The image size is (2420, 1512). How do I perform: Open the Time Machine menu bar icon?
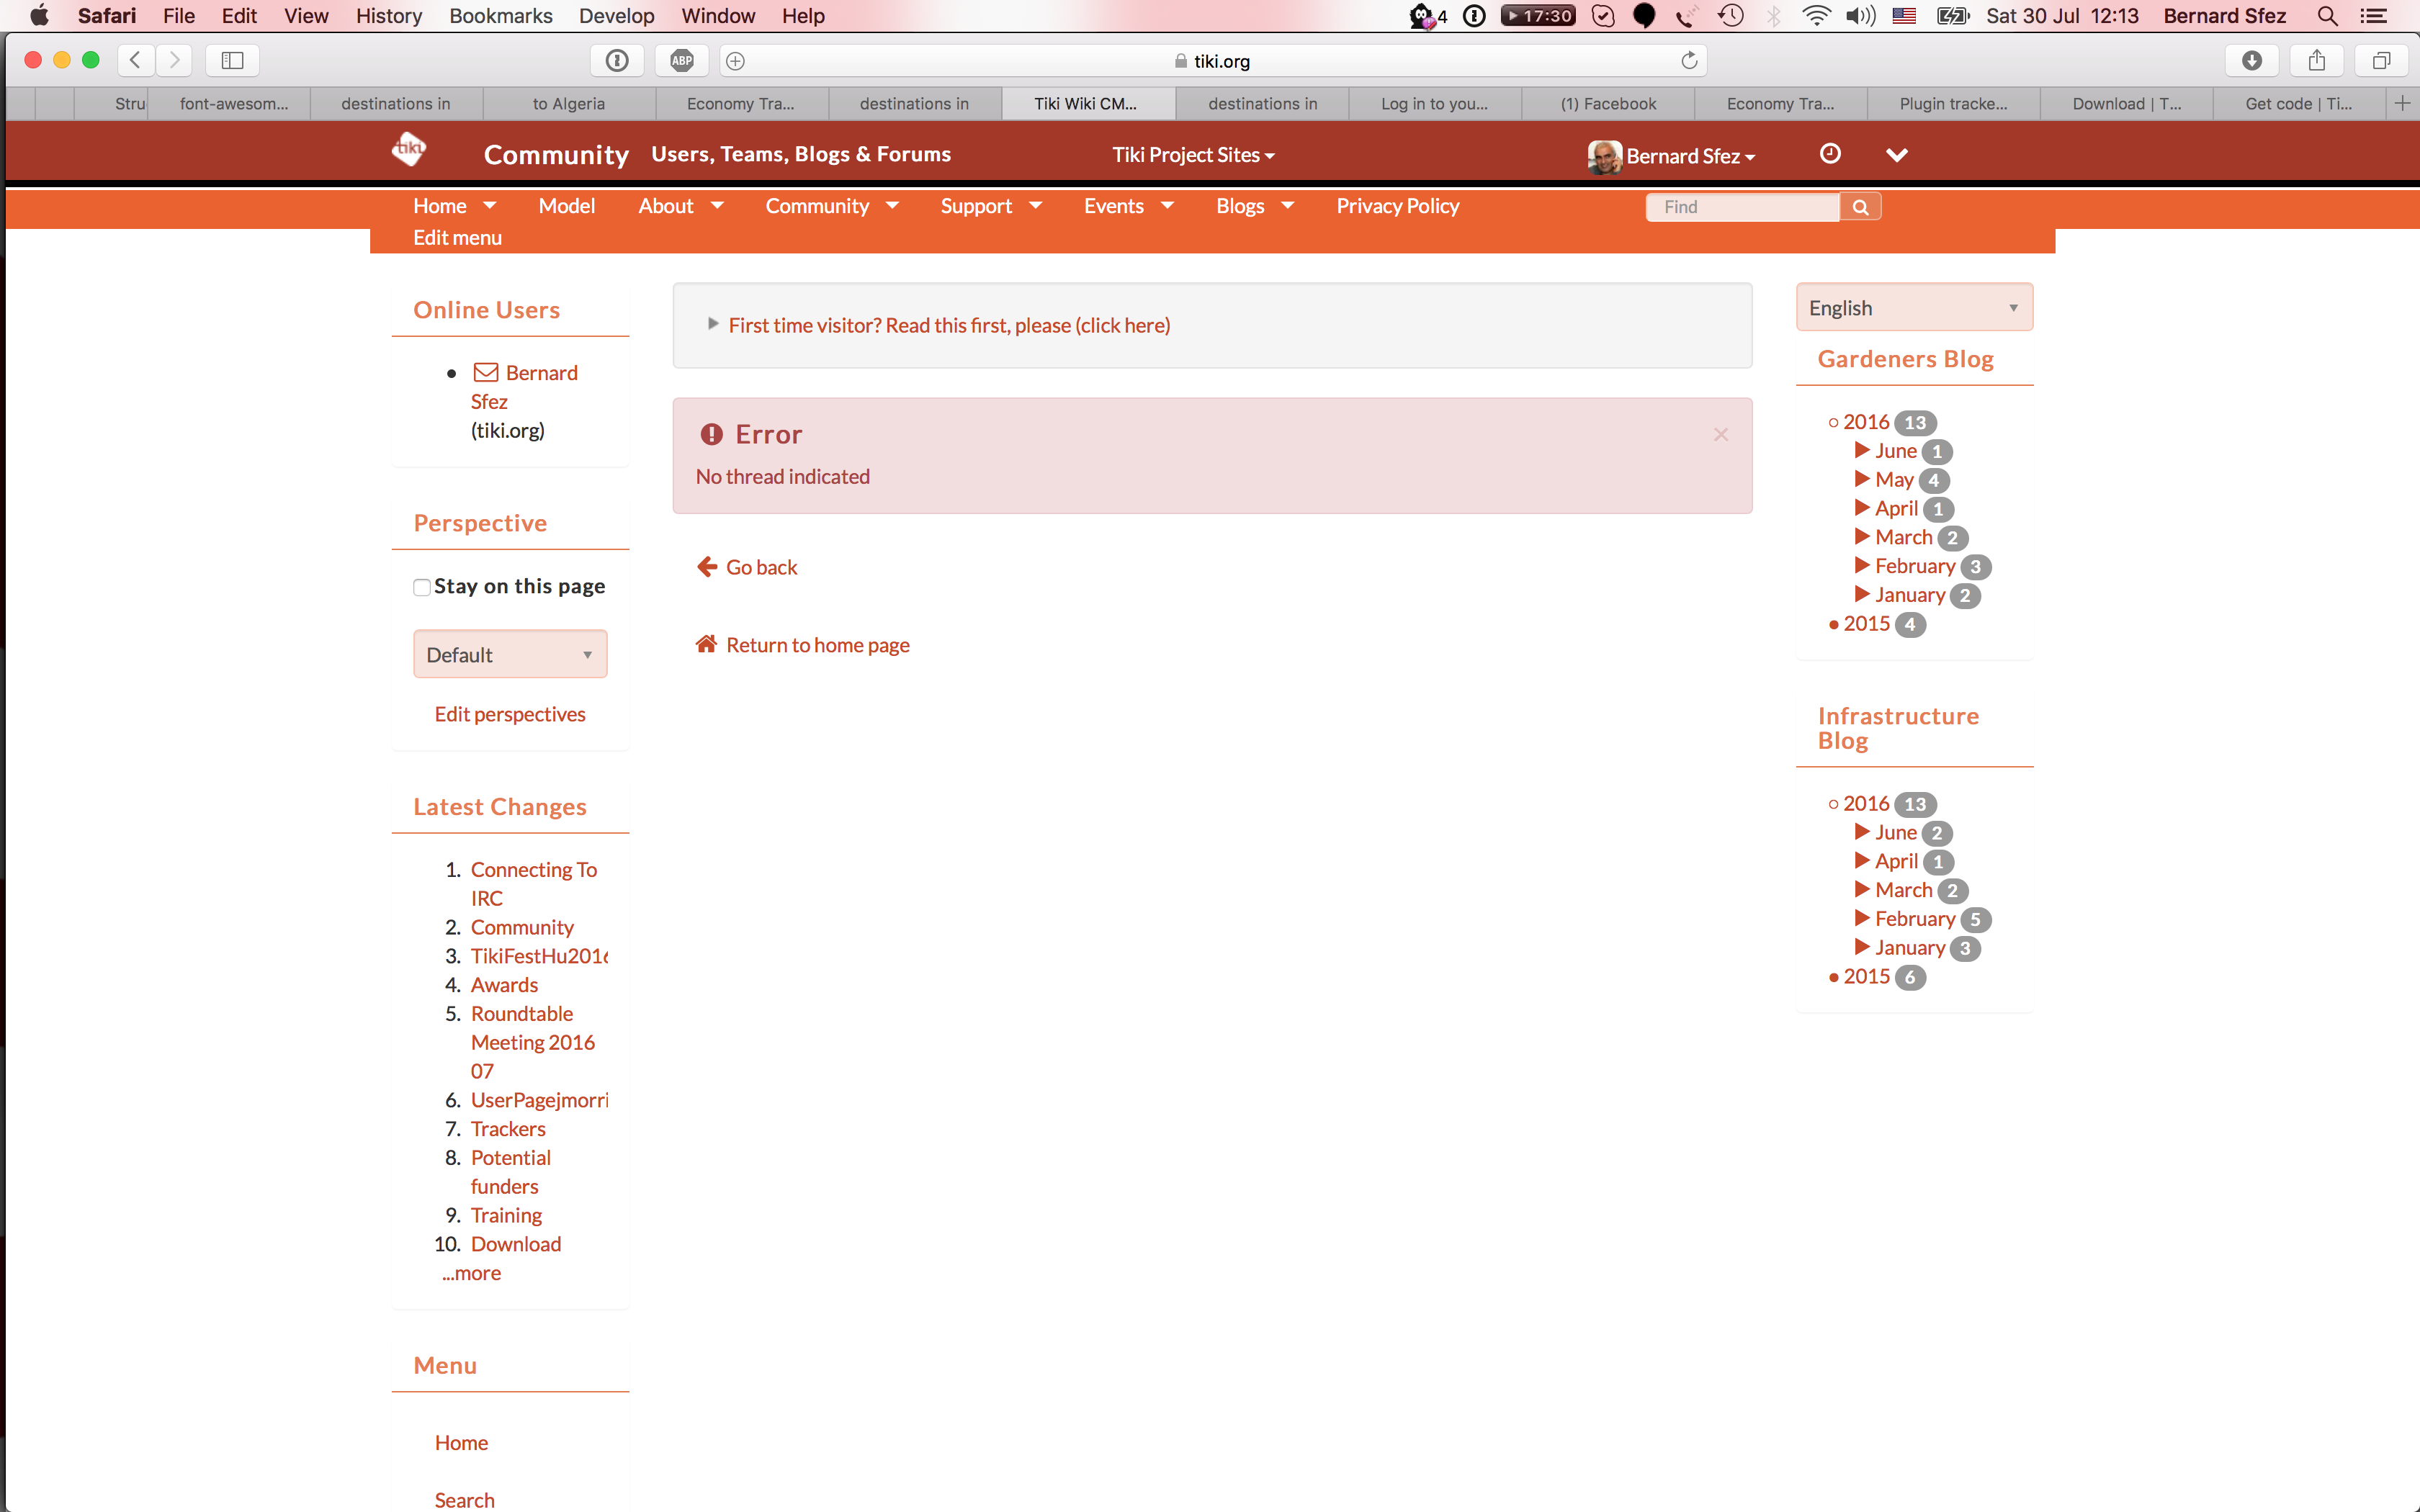point(1731,16)
